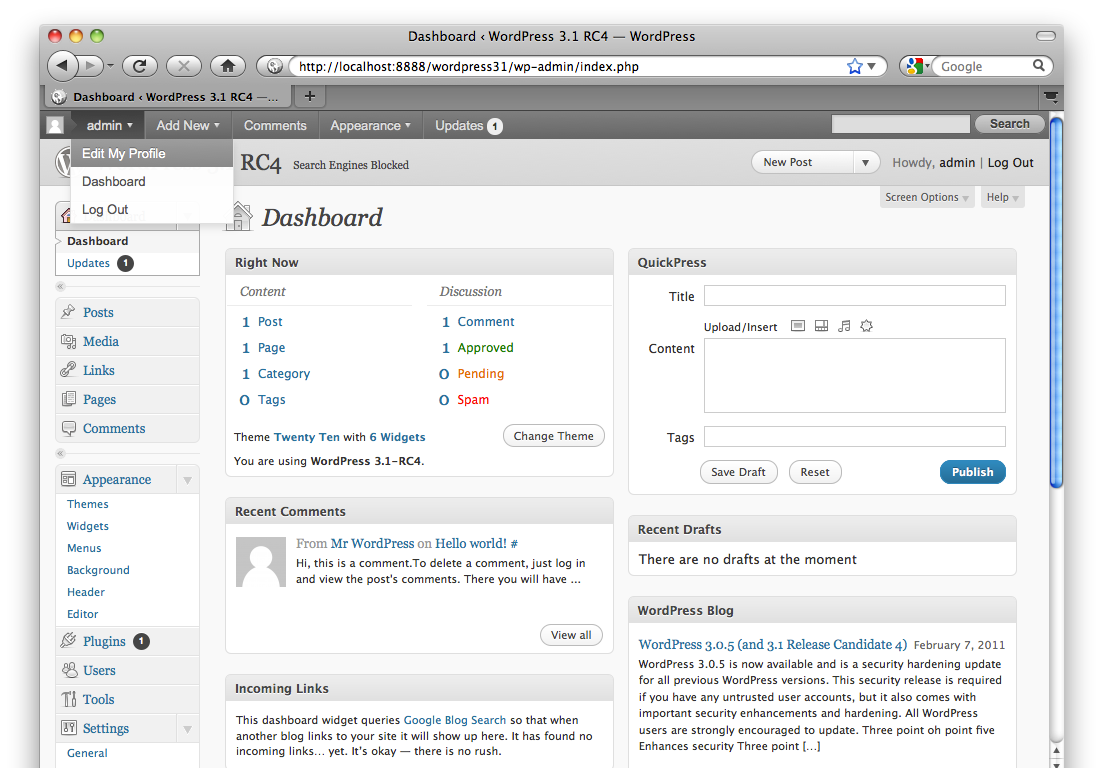Click the Twenty Ten theme link
The image size is (1104, 768).
tap(306, 436)
